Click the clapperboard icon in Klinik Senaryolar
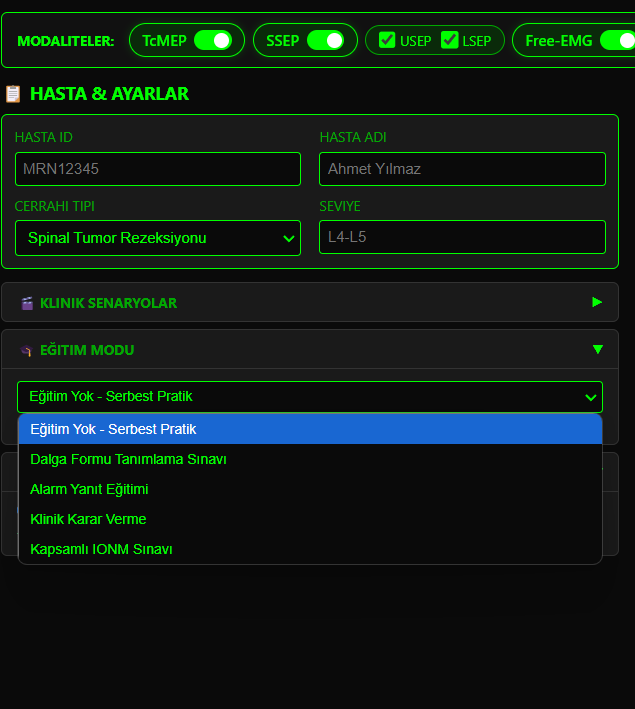This screenshot has height=709, width=635. click(x=27, y=303)
